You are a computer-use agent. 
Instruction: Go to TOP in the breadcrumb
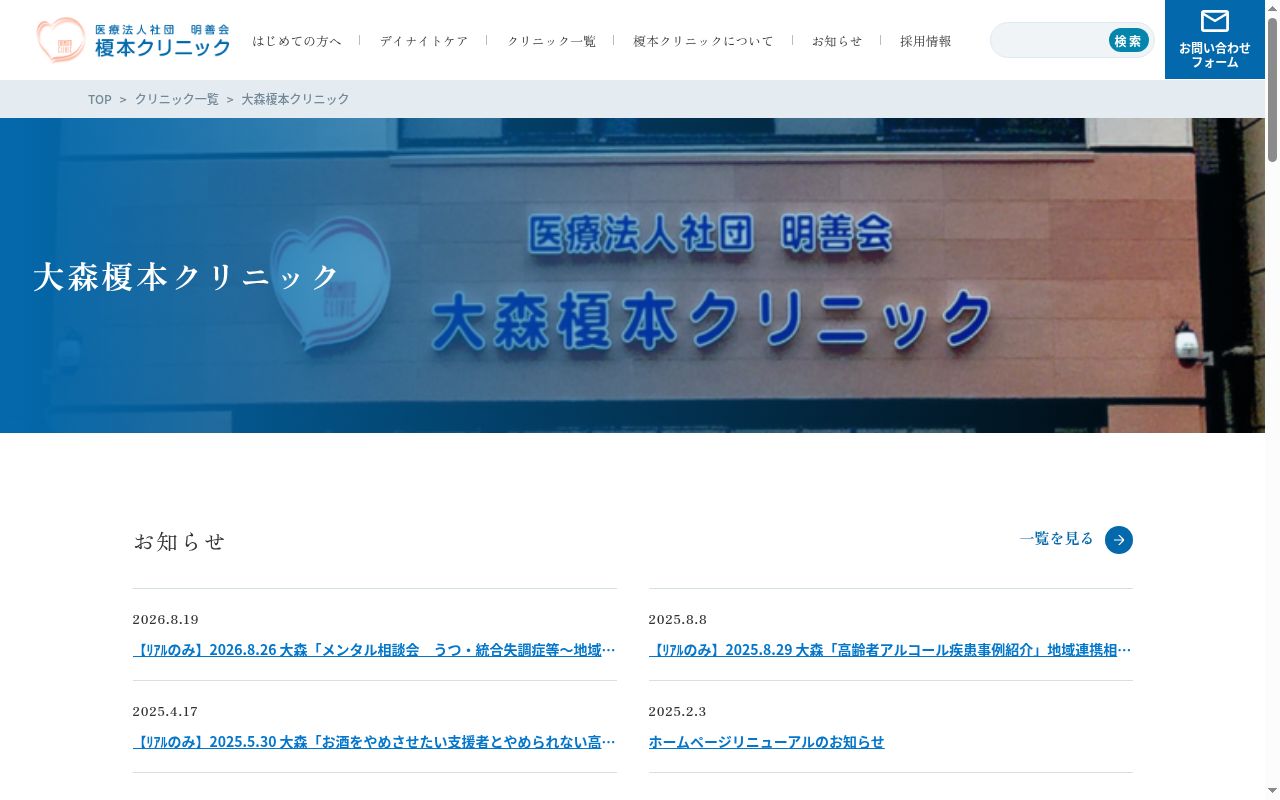coord(100,99)
